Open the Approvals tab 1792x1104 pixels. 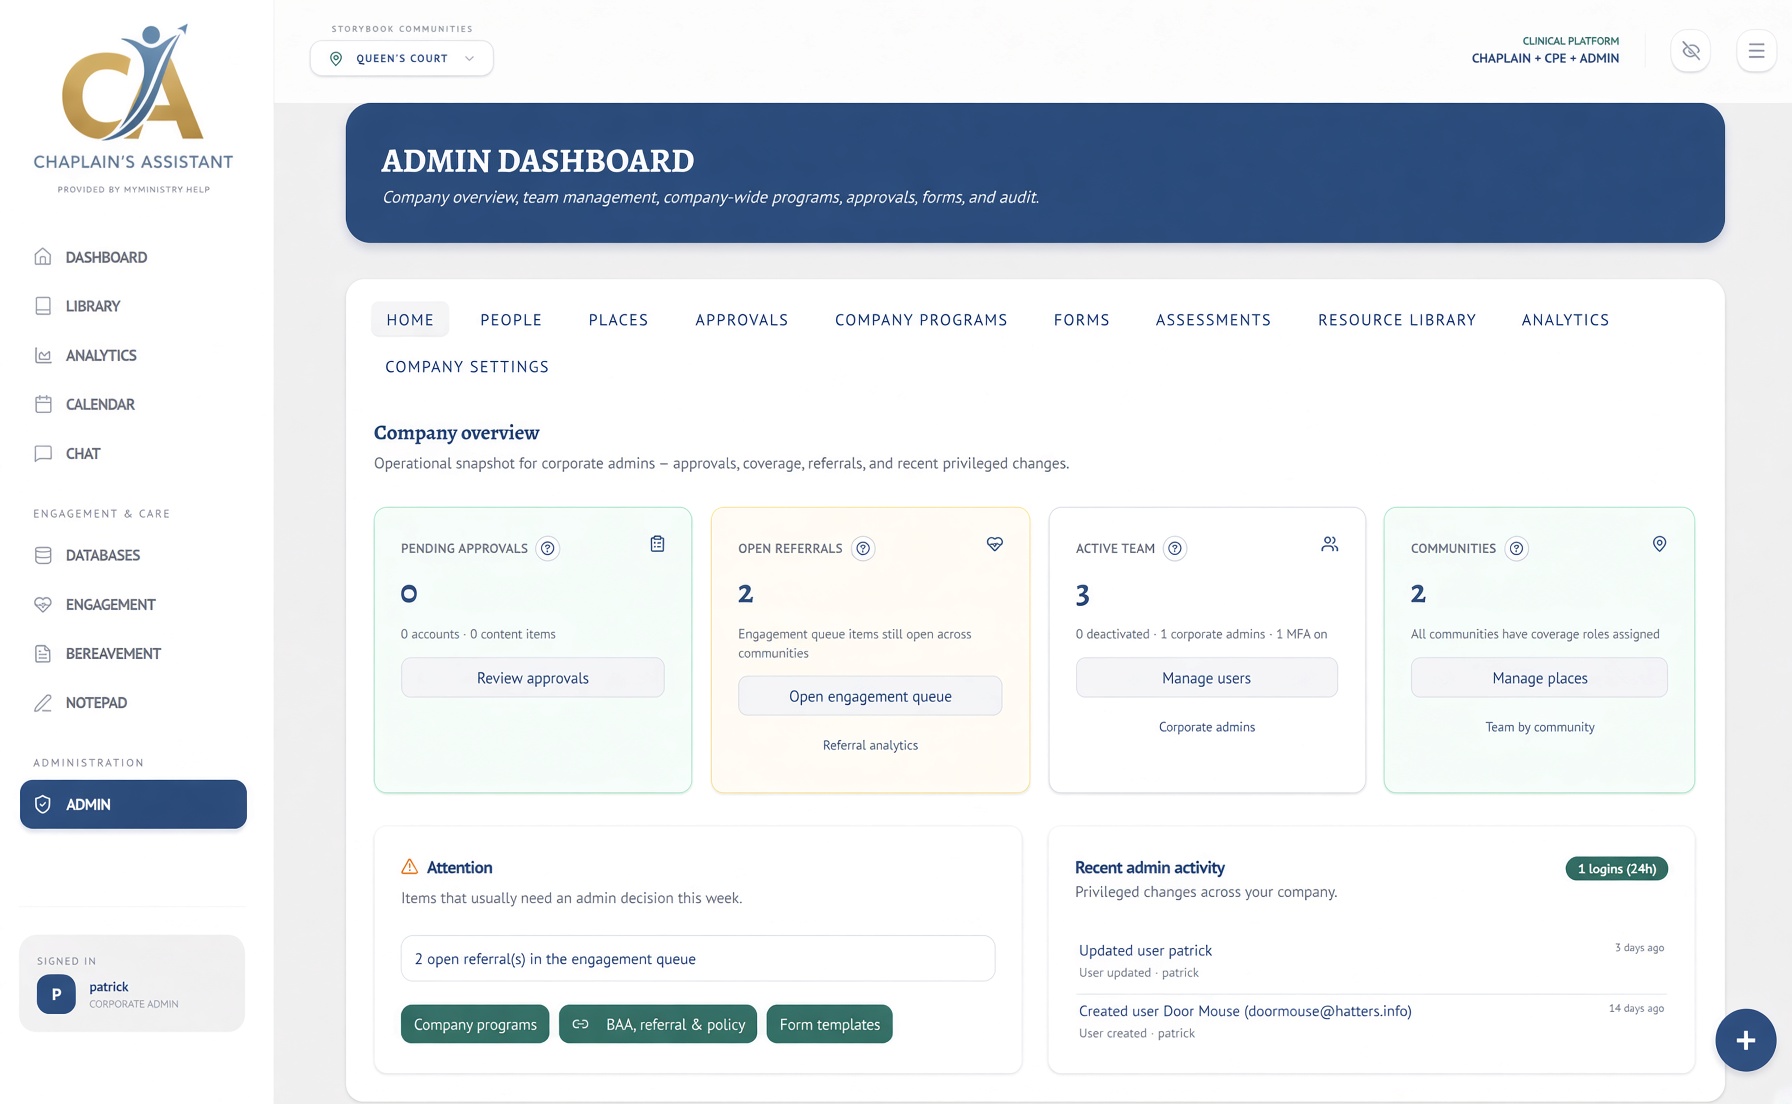tap(742, 320)
